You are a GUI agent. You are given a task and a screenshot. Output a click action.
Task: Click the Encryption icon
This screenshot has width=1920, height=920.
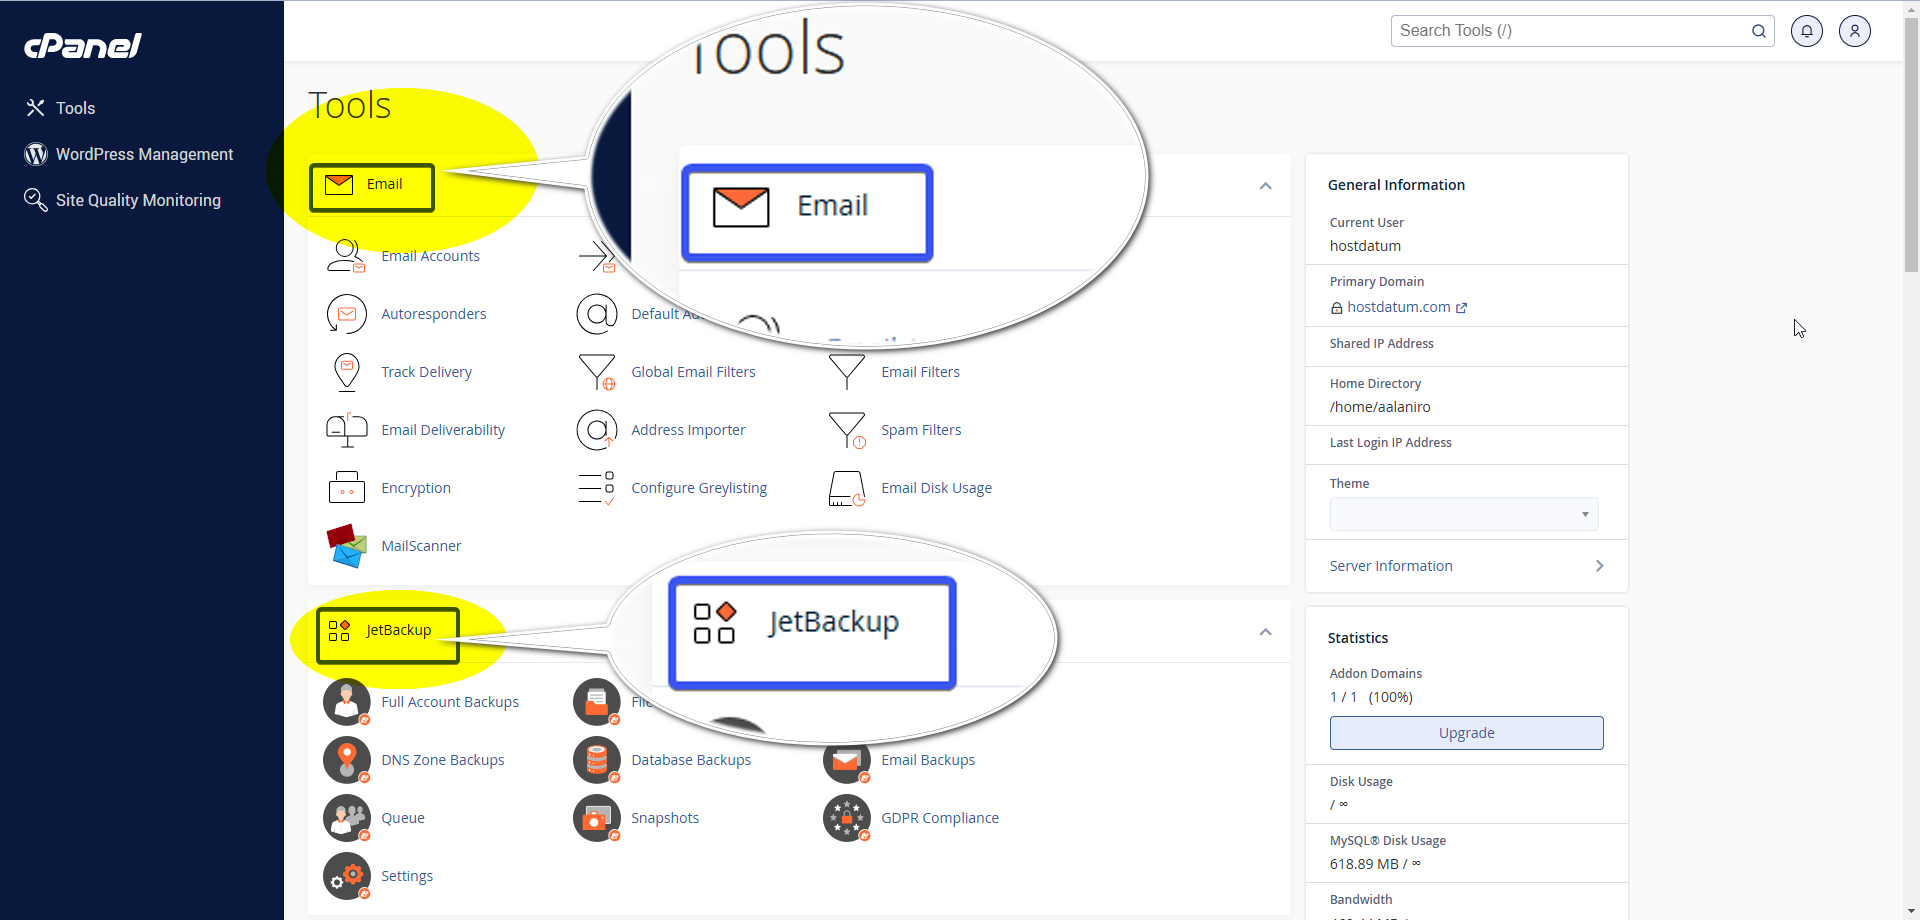coord(347,488)
